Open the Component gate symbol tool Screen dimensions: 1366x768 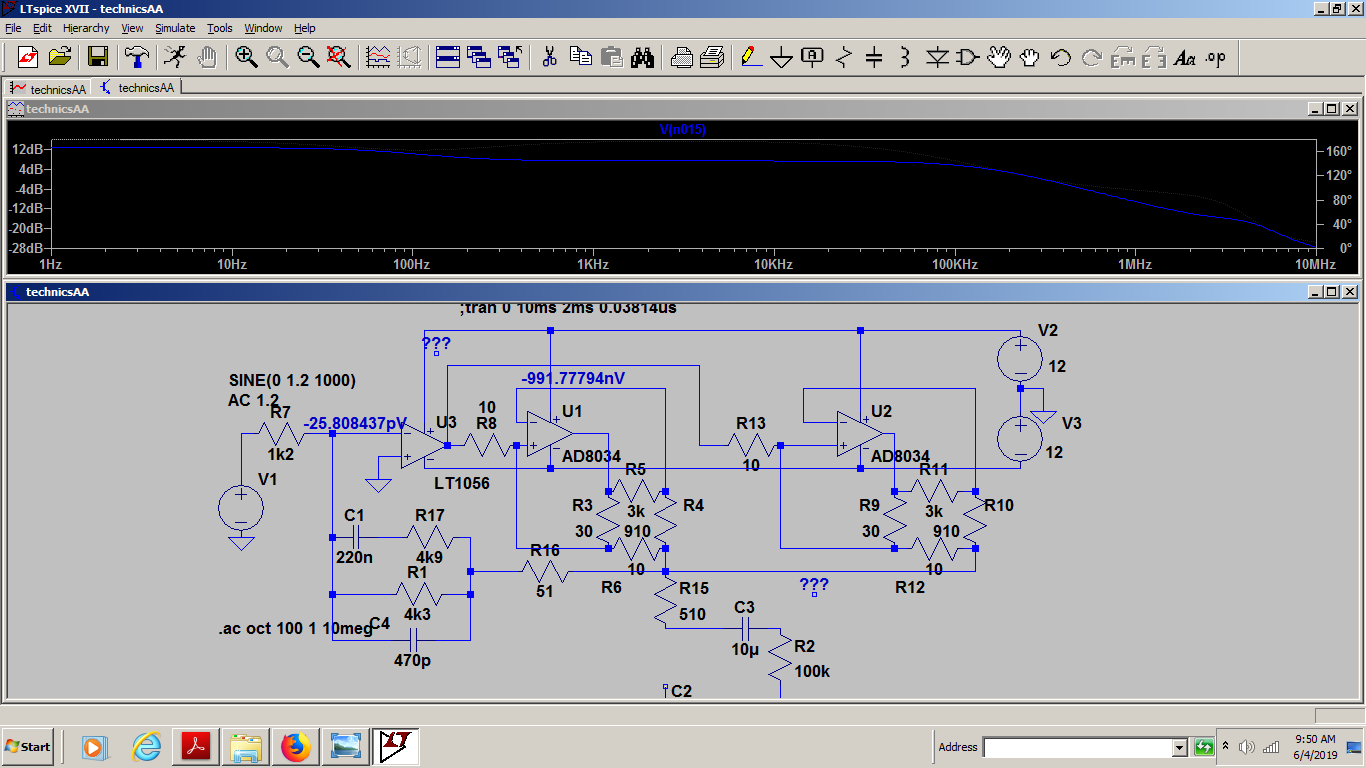click(968, 56)
